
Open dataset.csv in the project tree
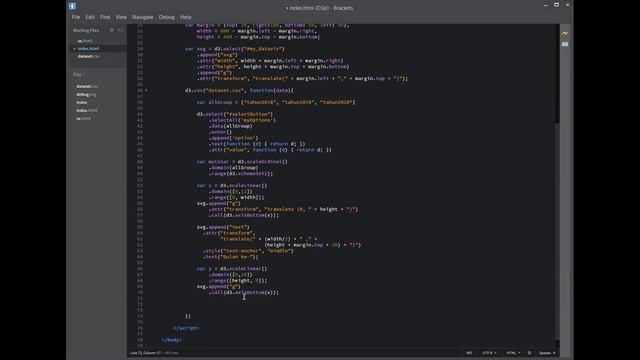coord(87,87)
